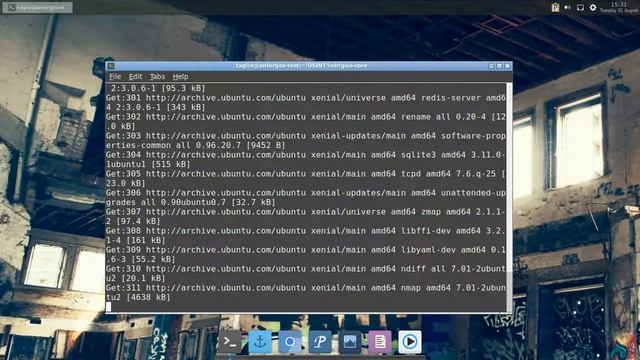The image size is (640, 360).
Task: Minimize the terminal window
Action: (491, 66)
